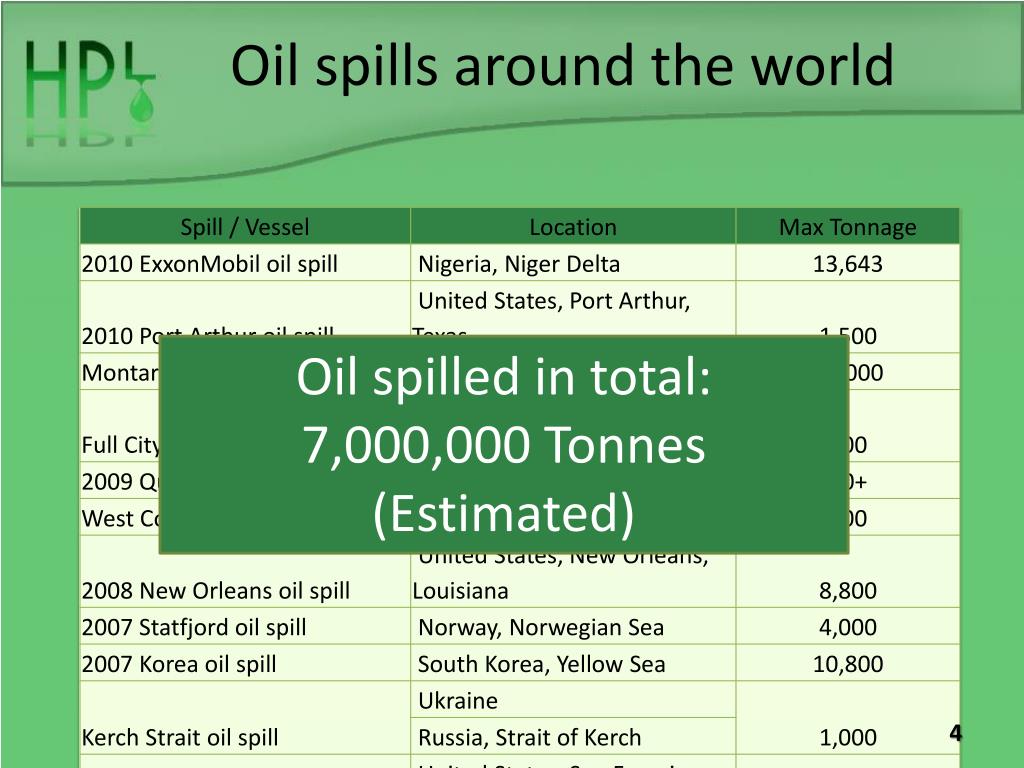Click the '7,000,000 Tonnes' overlay line
The height and width of the screenshot is (768, 1024).
pos(504,445)
